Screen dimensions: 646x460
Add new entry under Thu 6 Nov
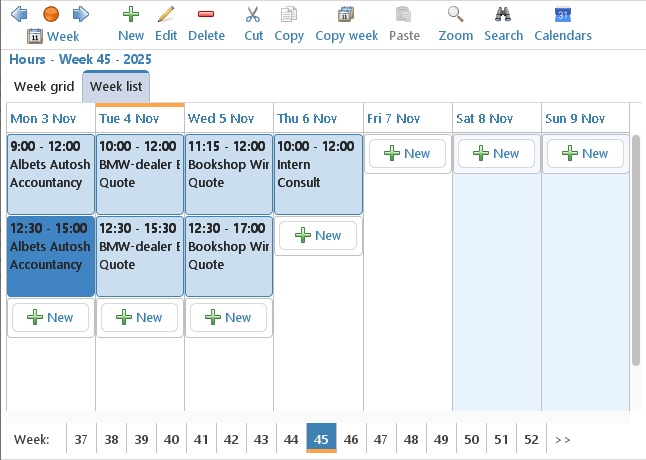[x=318, y=236]
